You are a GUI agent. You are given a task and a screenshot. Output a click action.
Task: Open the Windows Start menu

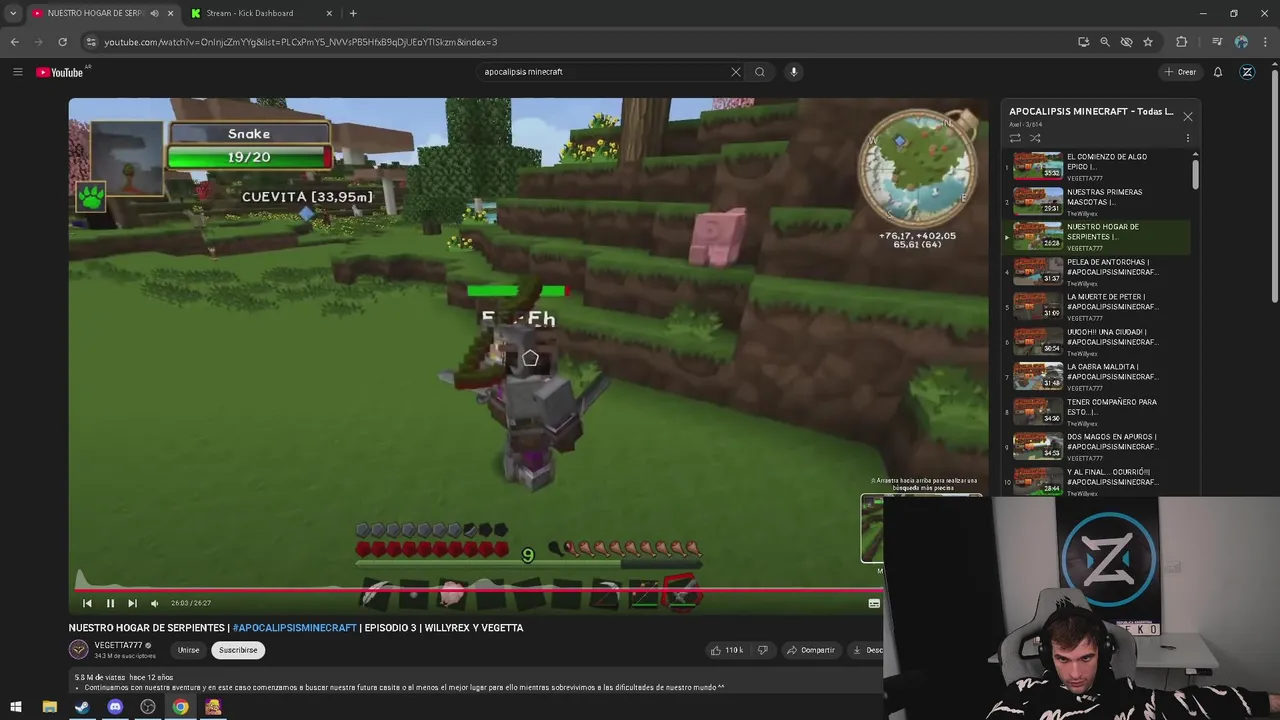[16, 707]
